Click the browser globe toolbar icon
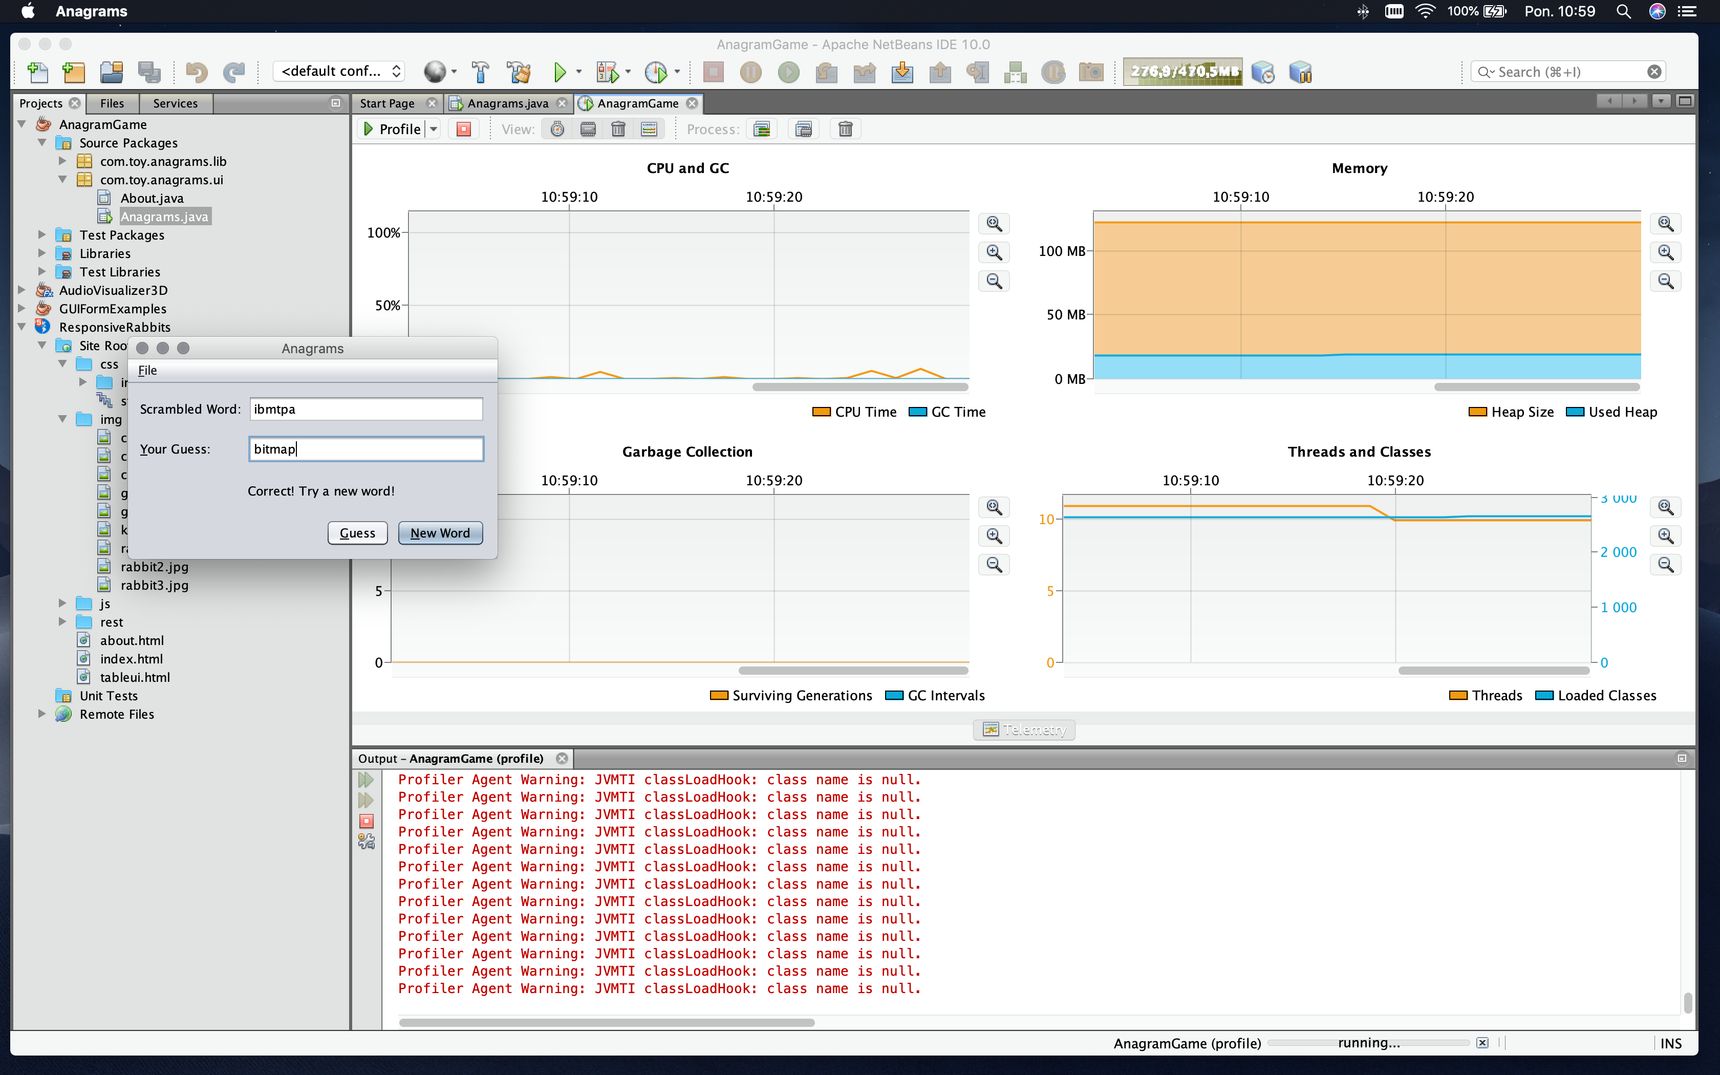The image size is (1720, 1075). (x=434, y=72)
